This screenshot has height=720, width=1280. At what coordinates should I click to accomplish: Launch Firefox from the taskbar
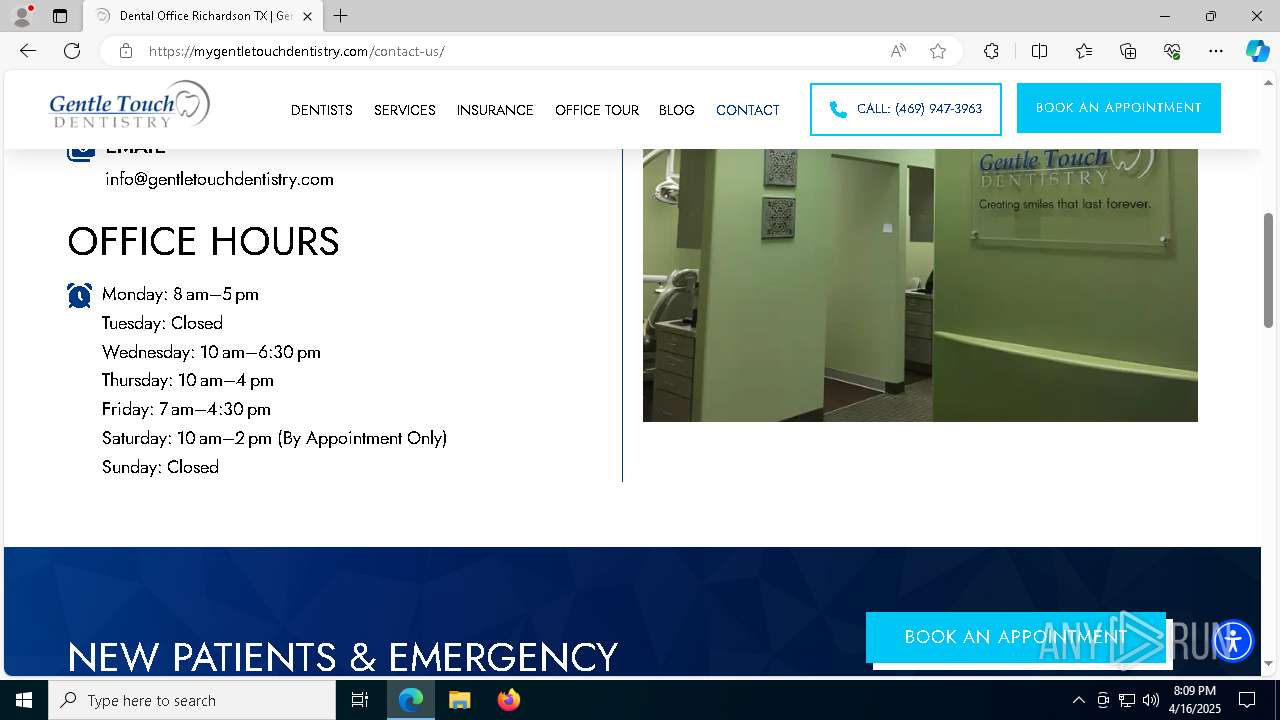pos(509,700)
